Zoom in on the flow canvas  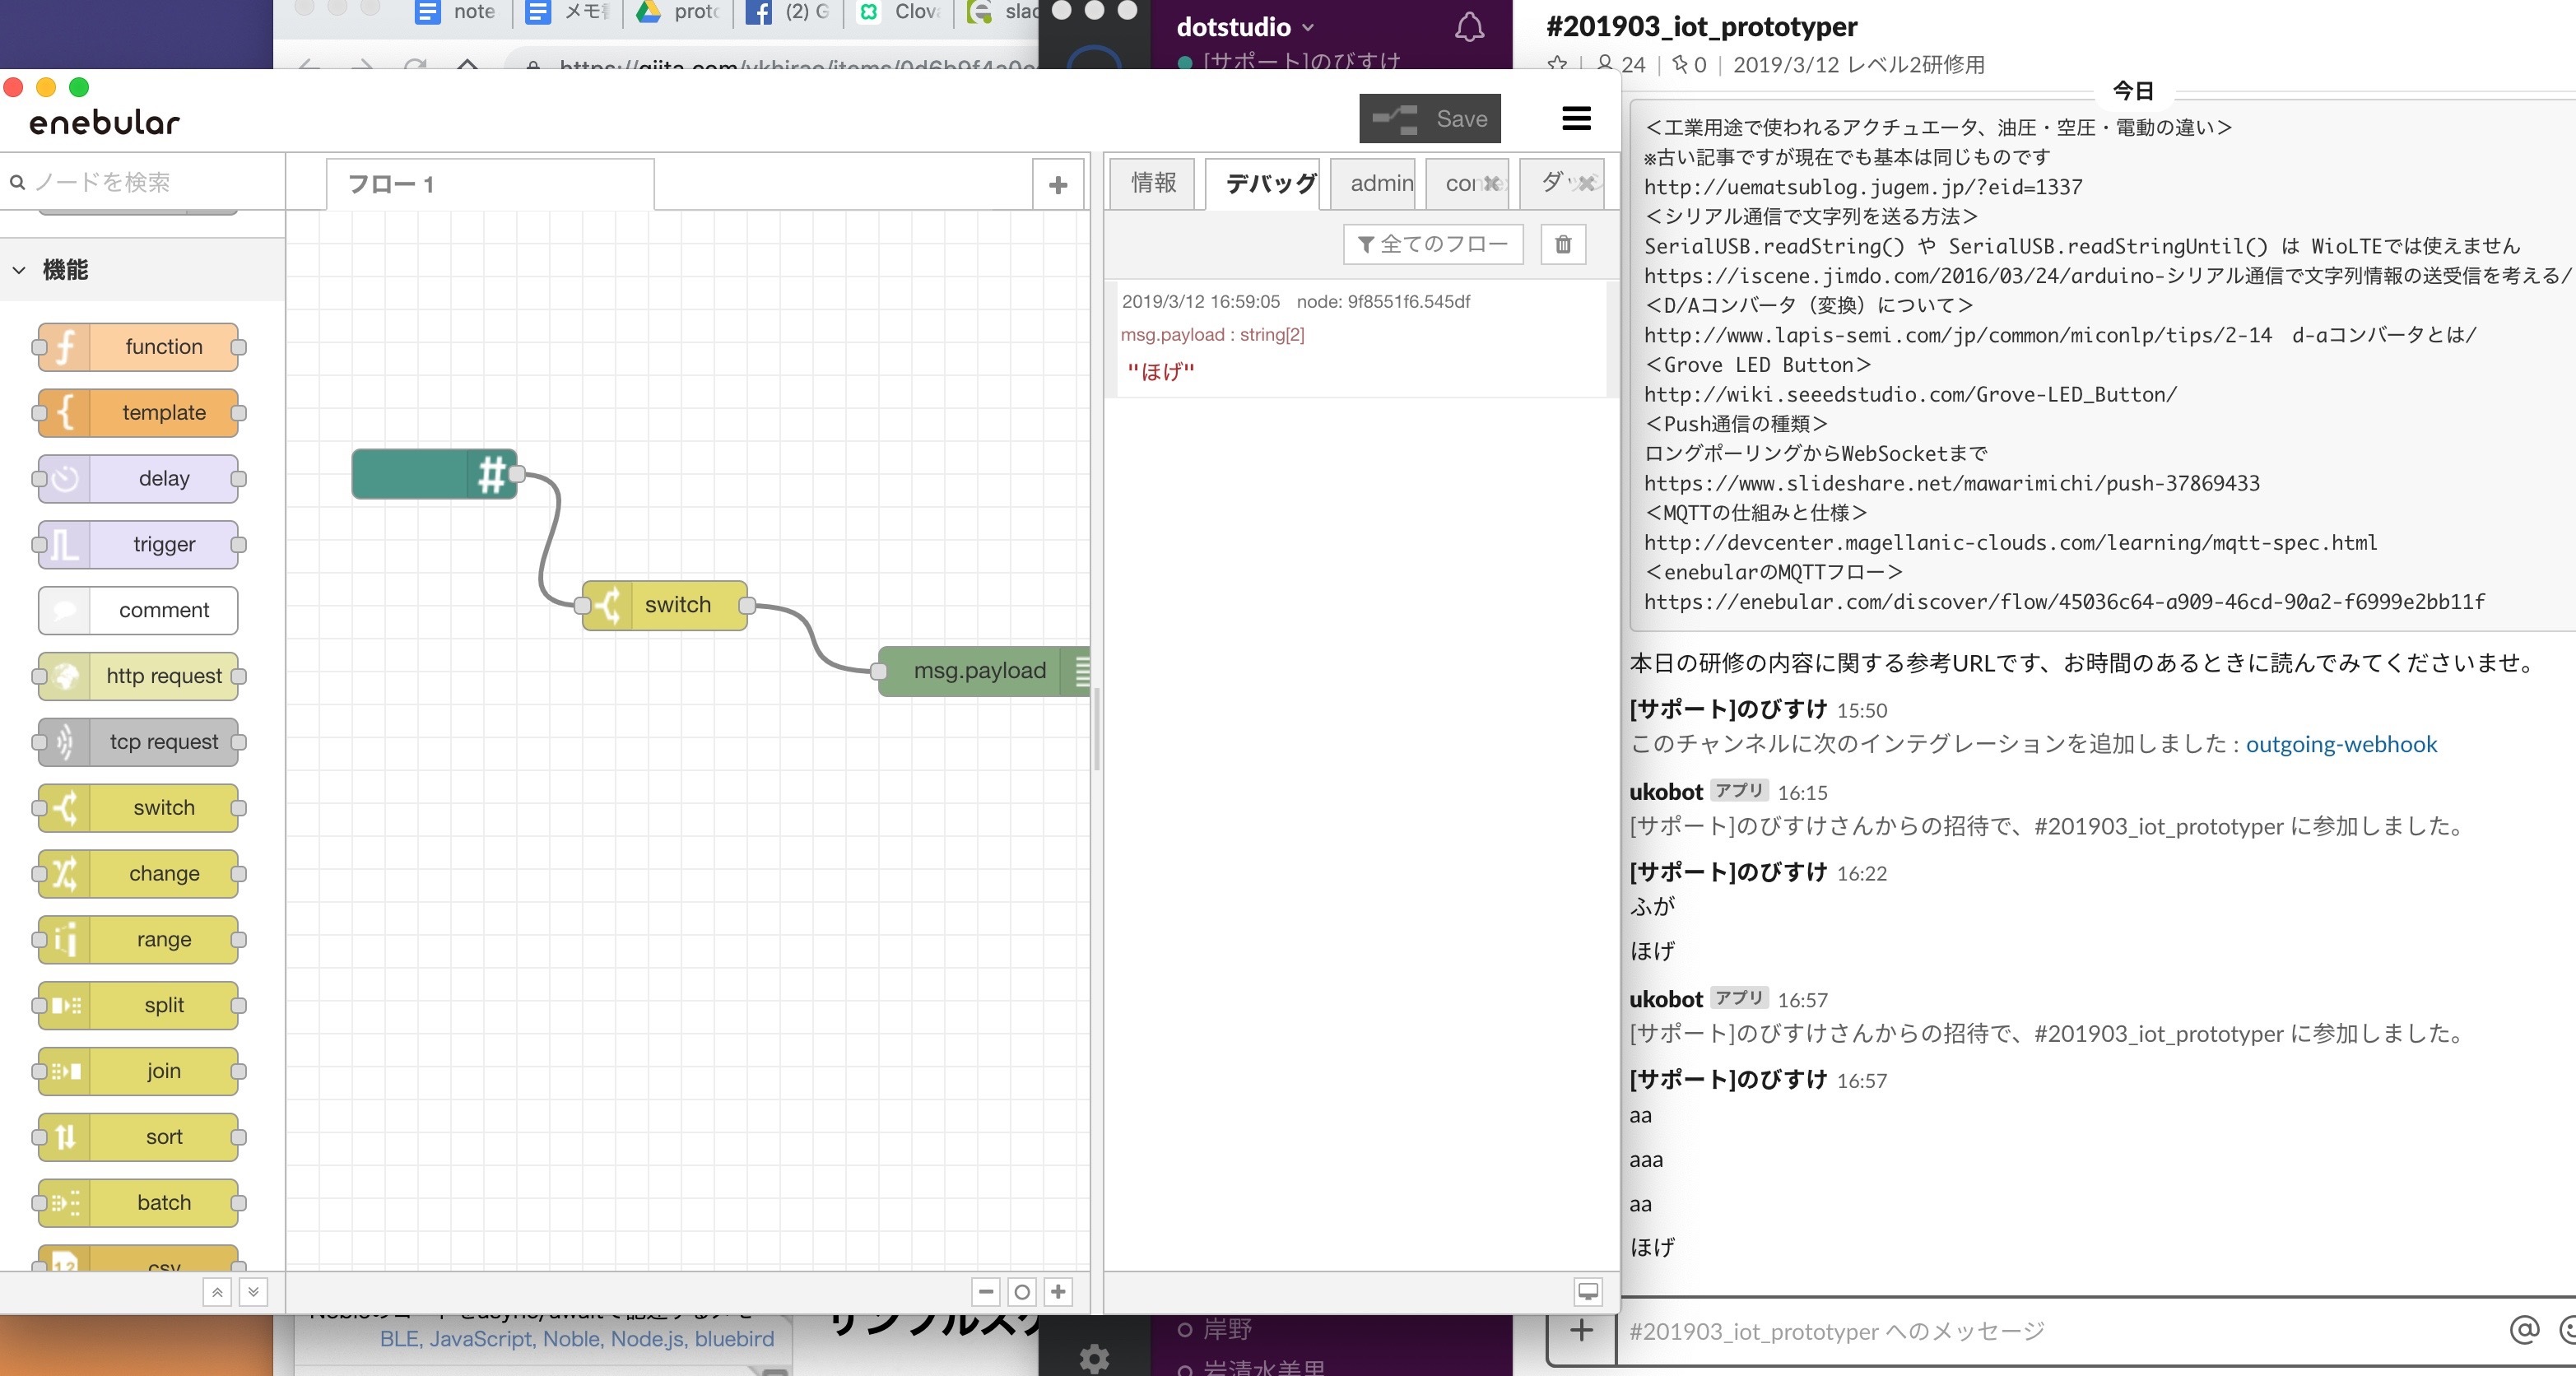[x=1057, y=1291]
